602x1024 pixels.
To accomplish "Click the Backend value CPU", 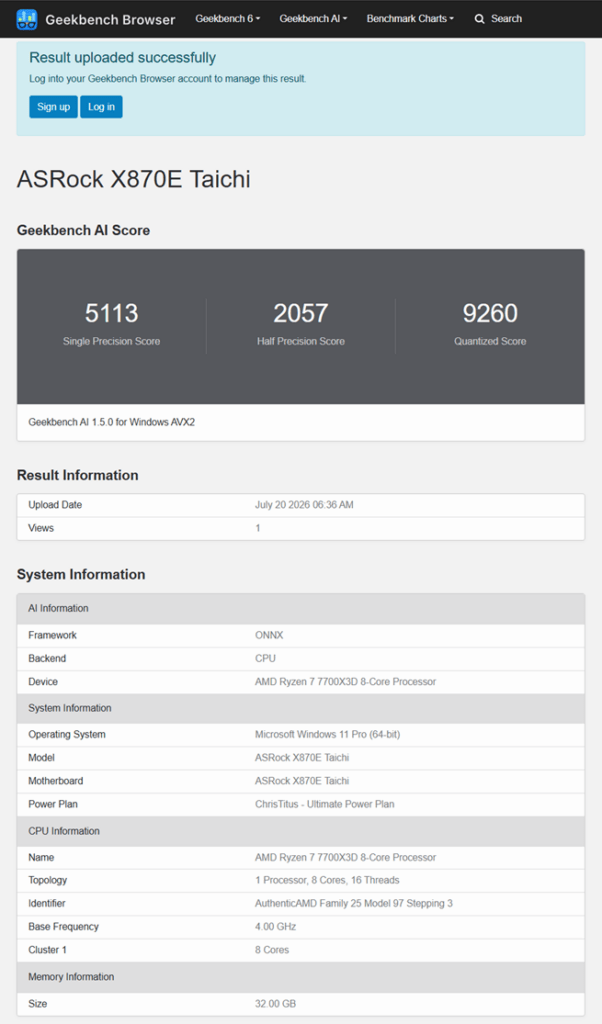I will point(265,658).
